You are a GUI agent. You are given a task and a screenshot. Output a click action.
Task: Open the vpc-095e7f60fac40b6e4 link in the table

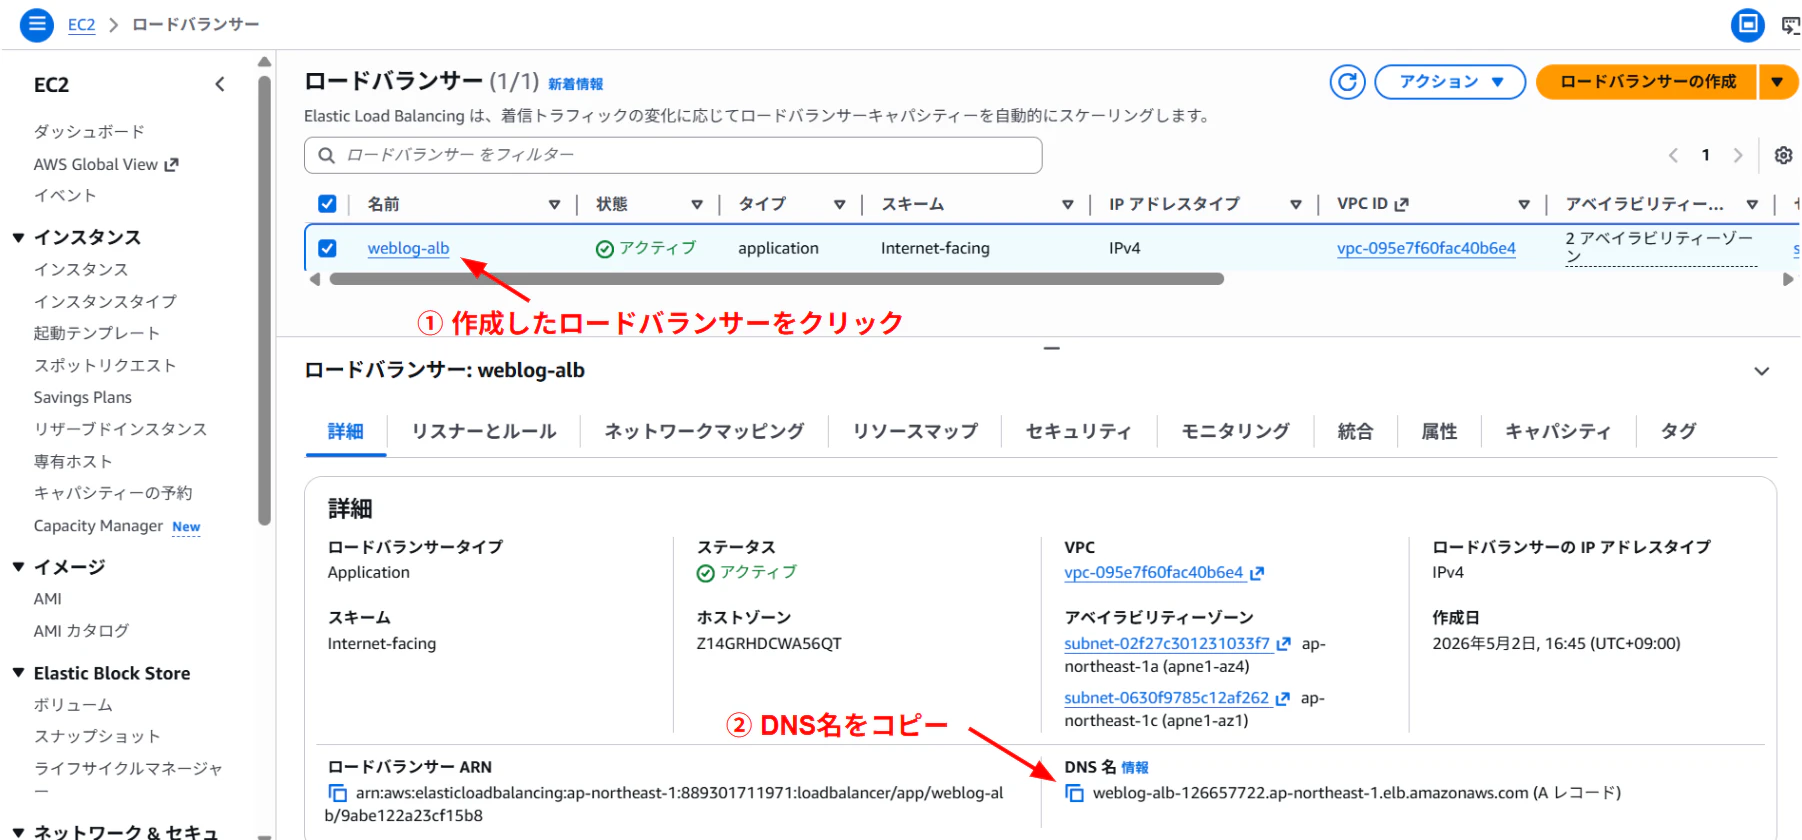[1426, 248]
